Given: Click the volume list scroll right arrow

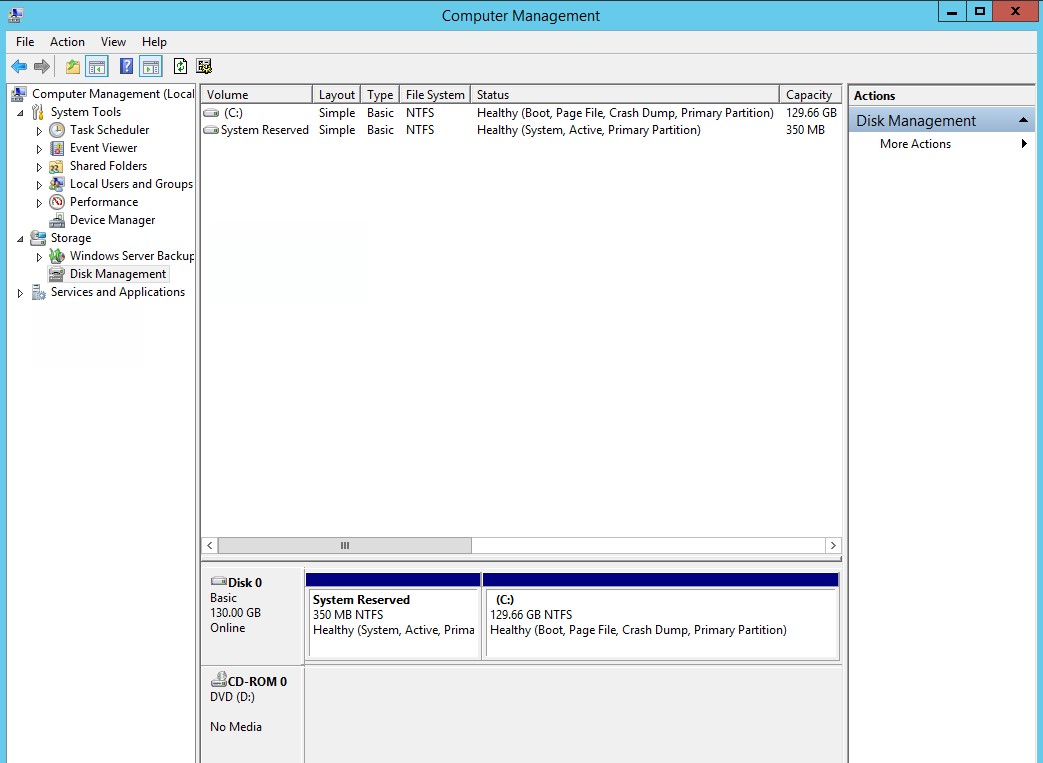Looking at the screenshot, I should [x=833, y=545].
